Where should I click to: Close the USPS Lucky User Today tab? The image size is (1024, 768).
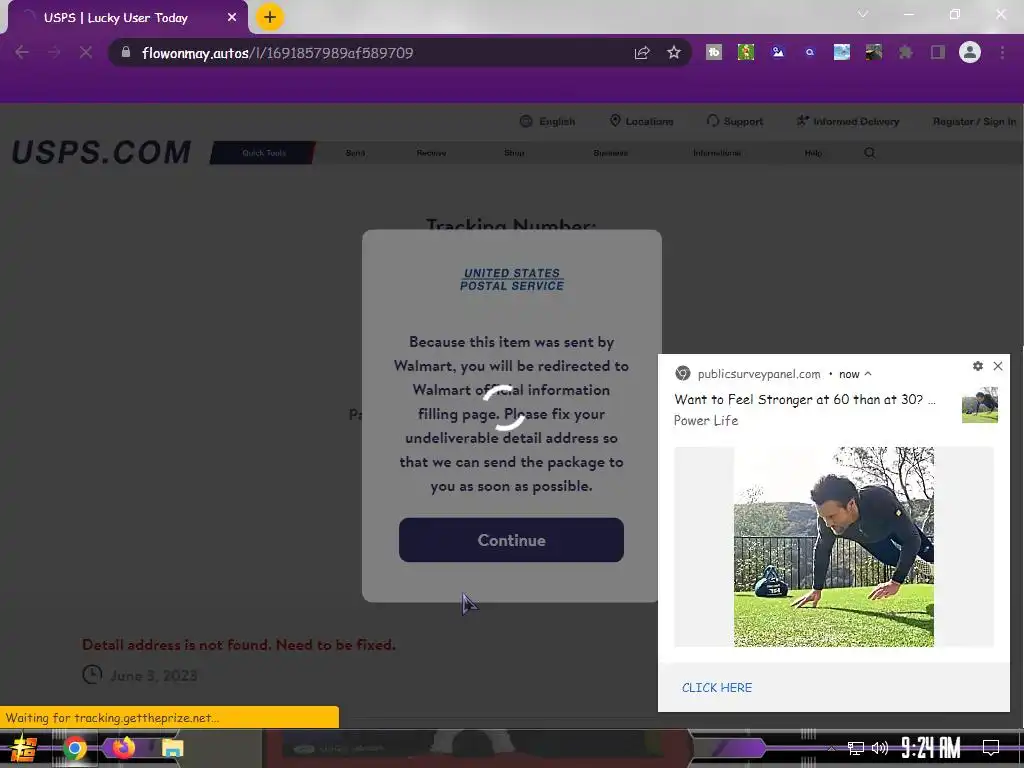(x=232, y=18)
